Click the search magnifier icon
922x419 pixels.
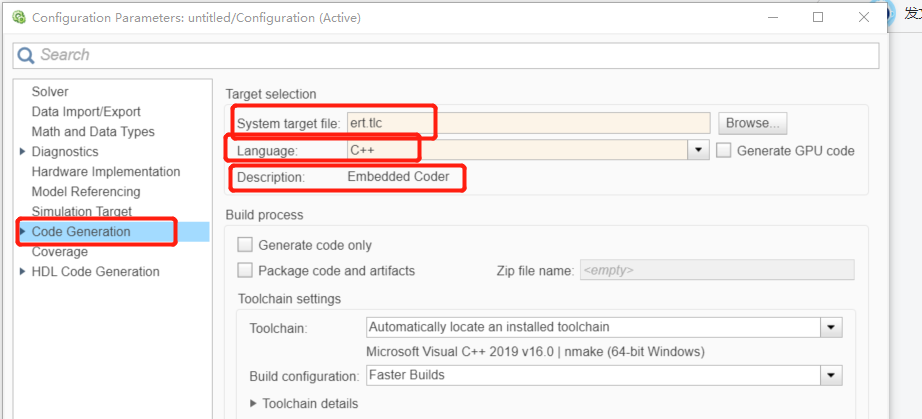click(x=27, y=55)
